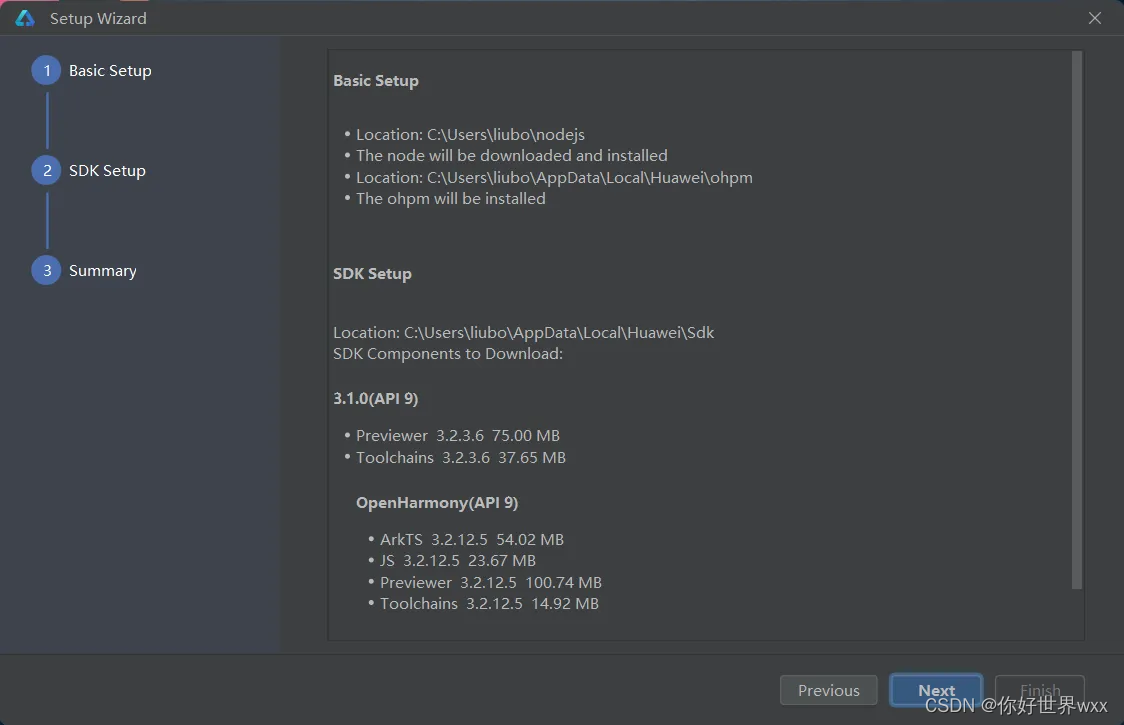This screenshot has height=725, width=1124.
Task: Open the Summary step label
Action: [x=103, y=270]
